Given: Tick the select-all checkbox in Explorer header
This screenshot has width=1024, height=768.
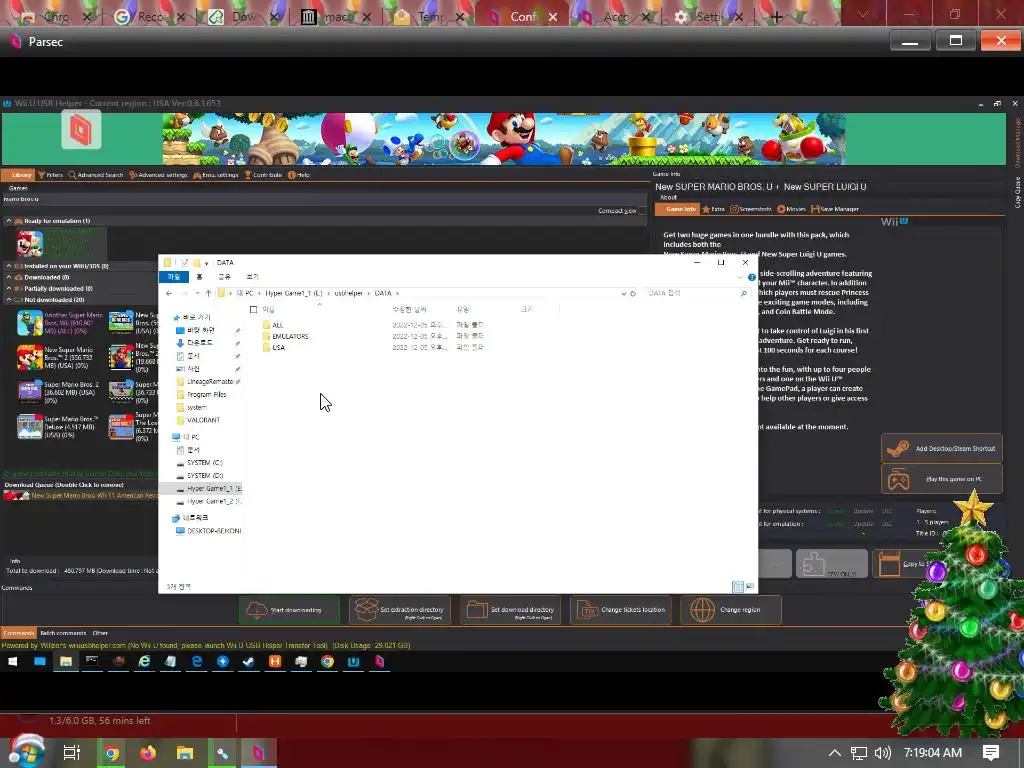Looking at the screenshot, I should point(253,310).
